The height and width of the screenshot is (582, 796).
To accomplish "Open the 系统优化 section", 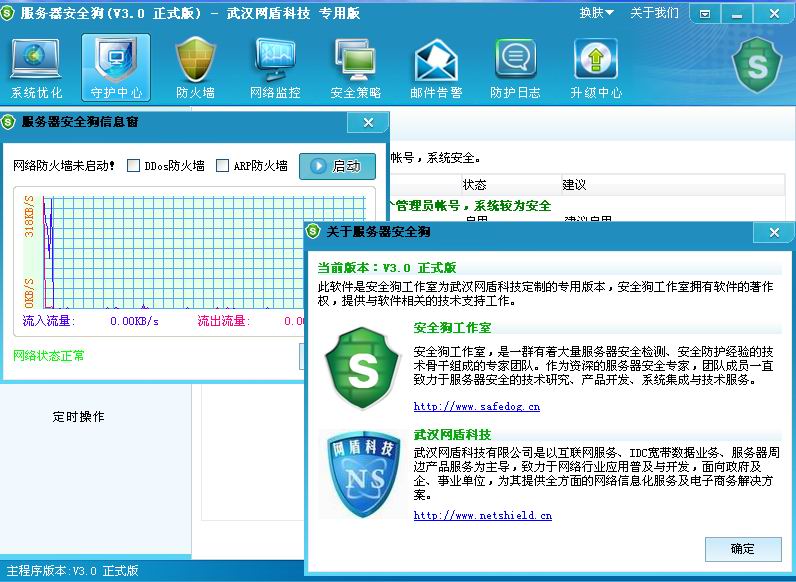I will pyautogui.click(x=36, y=69).
